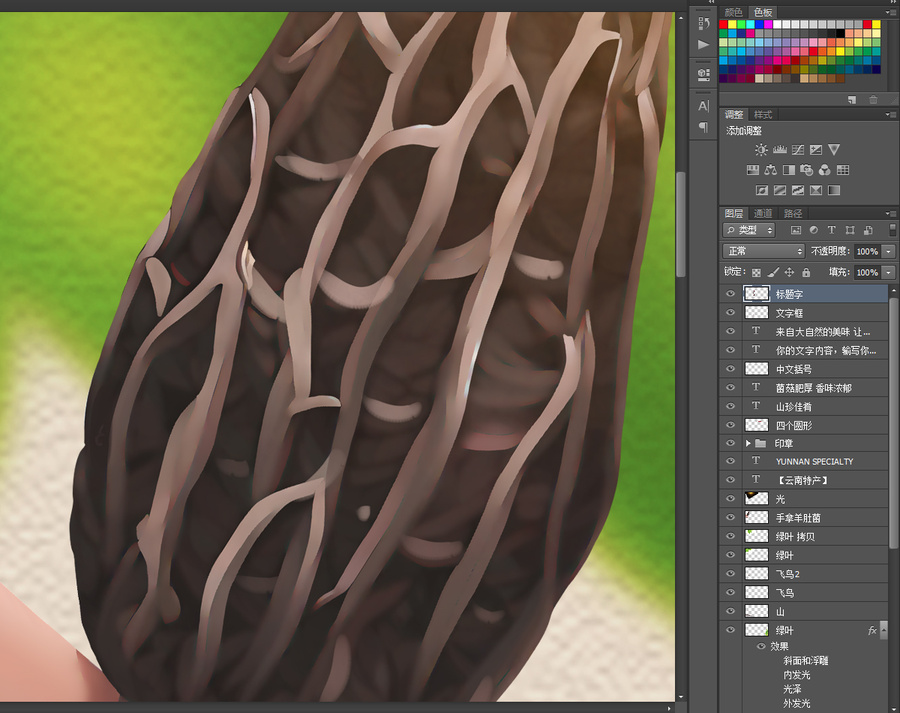Image resolution: width=900 pixels, height=713 pixels.
Task: Add a Levels adjustment
Action: coord(779,150)
